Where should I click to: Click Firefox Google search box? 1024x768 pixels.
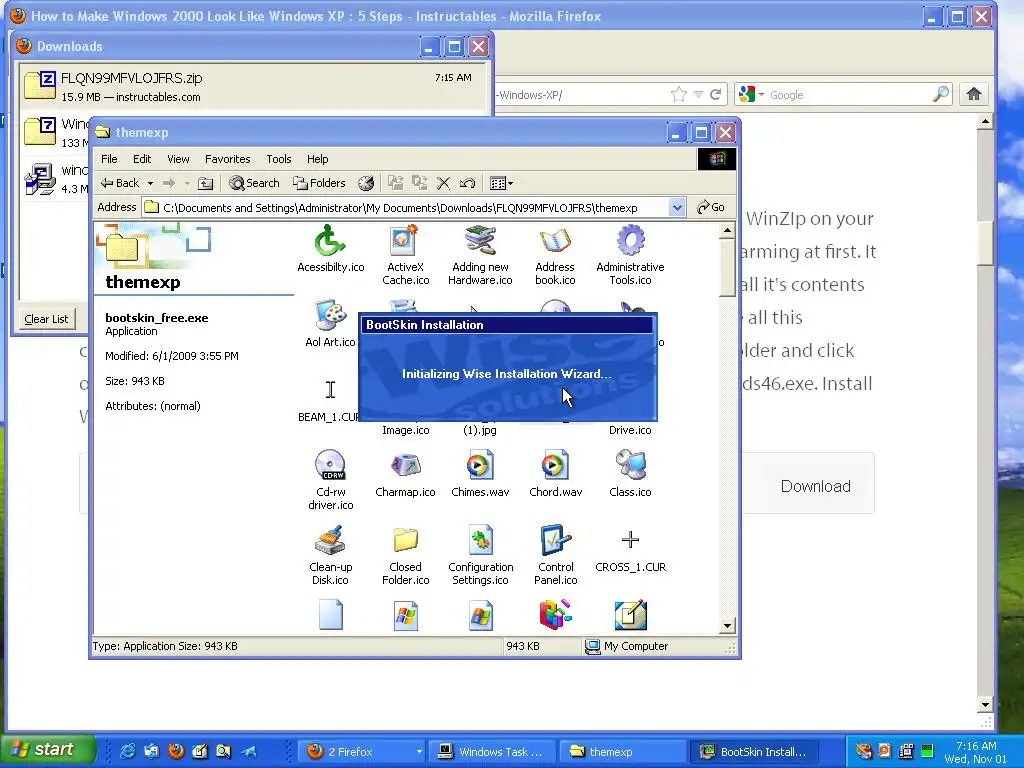[849, 95]
